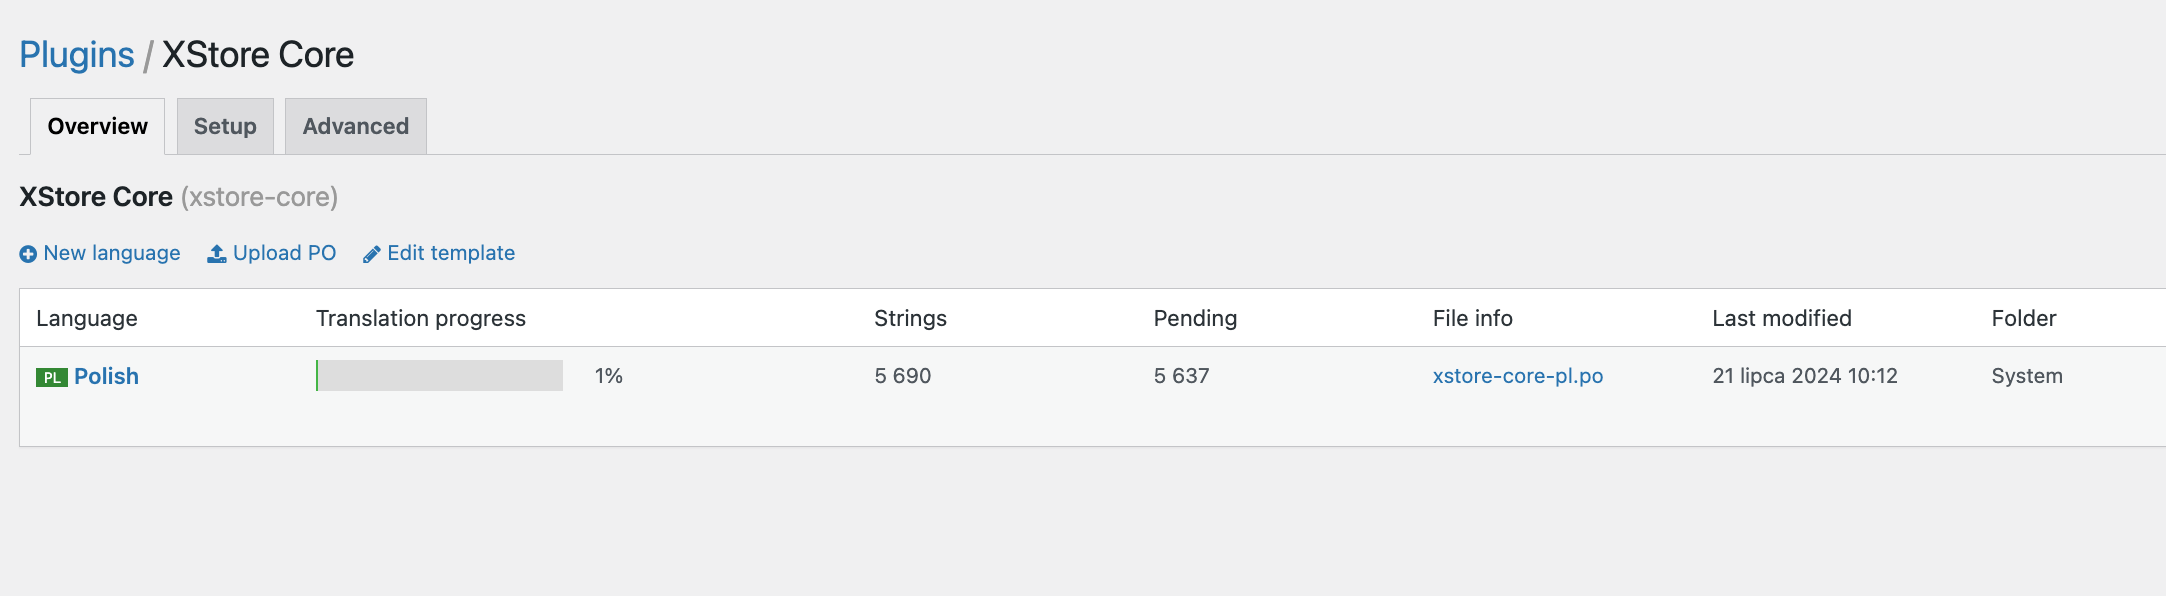The height and width of the screenshot is (596, 2166).
Task: Sort by Strings column header
Action: coord(910,318)
